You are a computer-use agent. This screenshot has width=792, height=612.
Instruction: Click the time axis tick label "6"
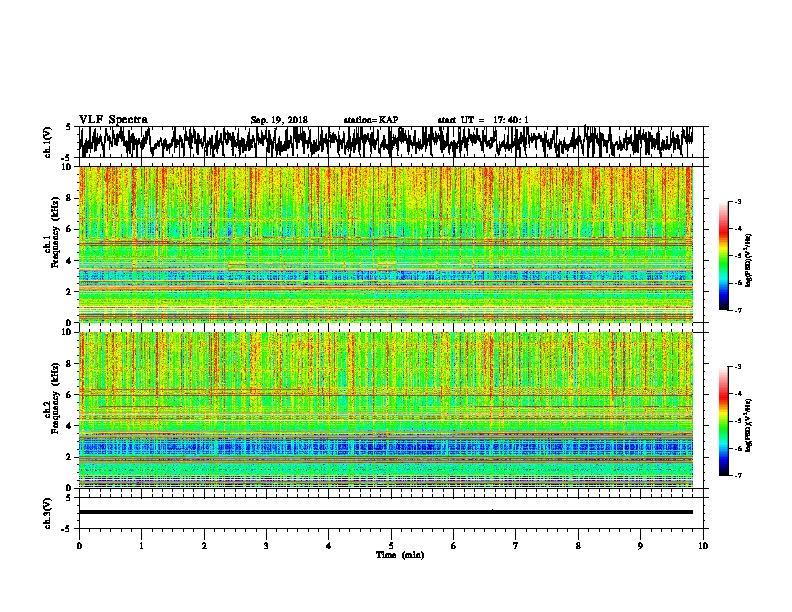click(454, 546)
